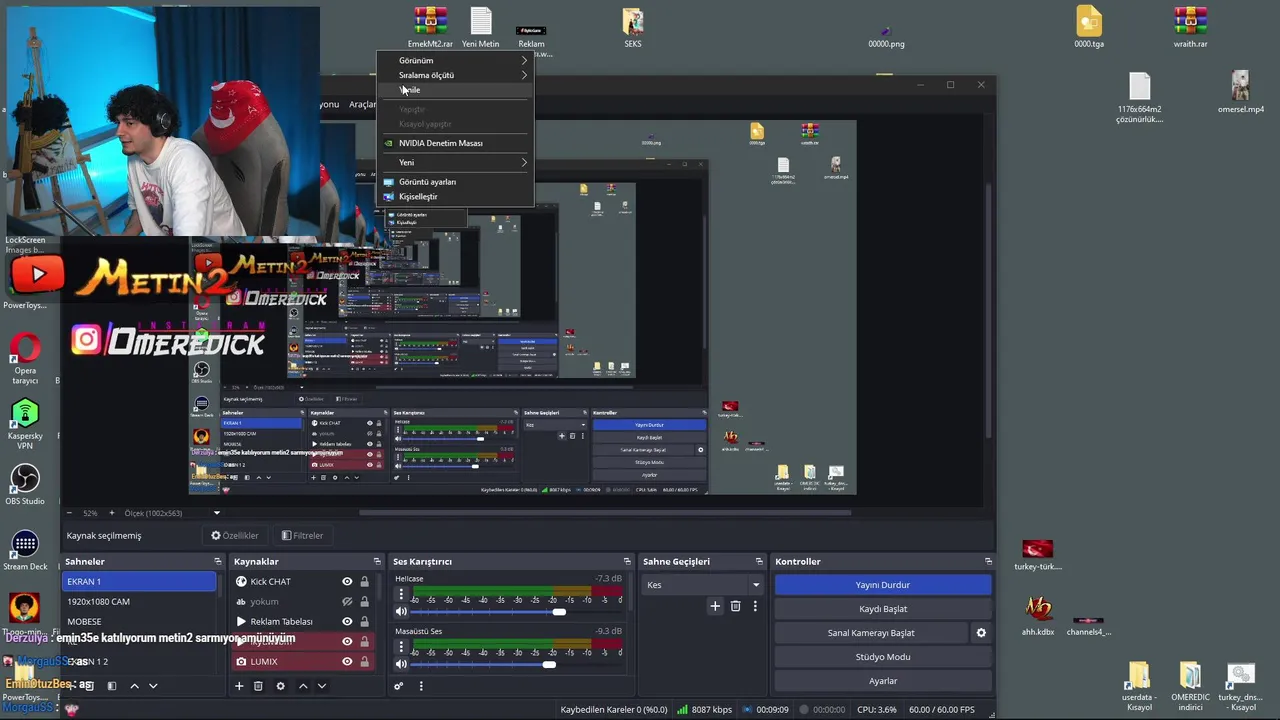This screenshot has height=720, width=1280.
Task: Add a new source in Kaynaklar panel
Action: click(x=239, y=686)
